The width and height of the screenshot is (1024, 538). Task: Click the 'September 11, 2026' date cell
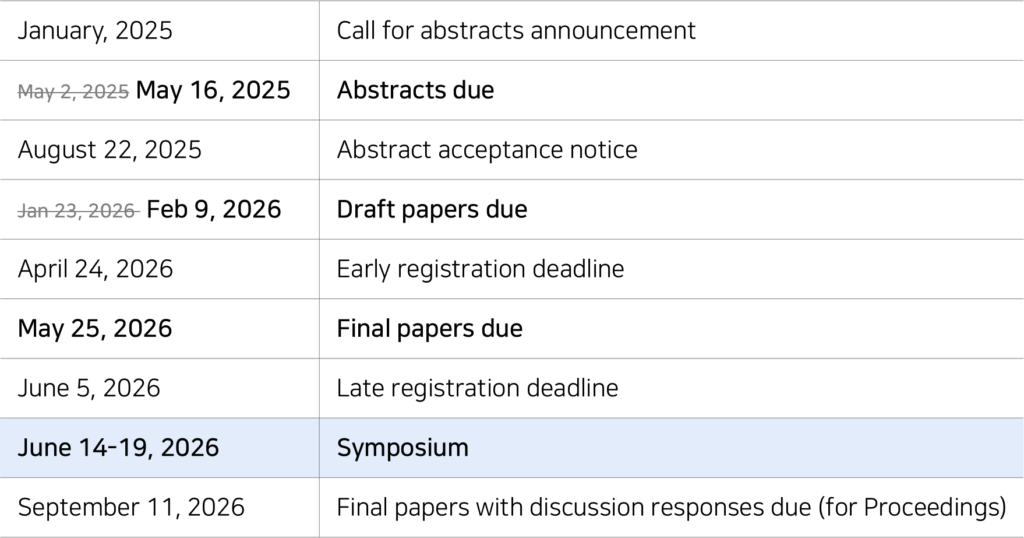click(131, 507)
